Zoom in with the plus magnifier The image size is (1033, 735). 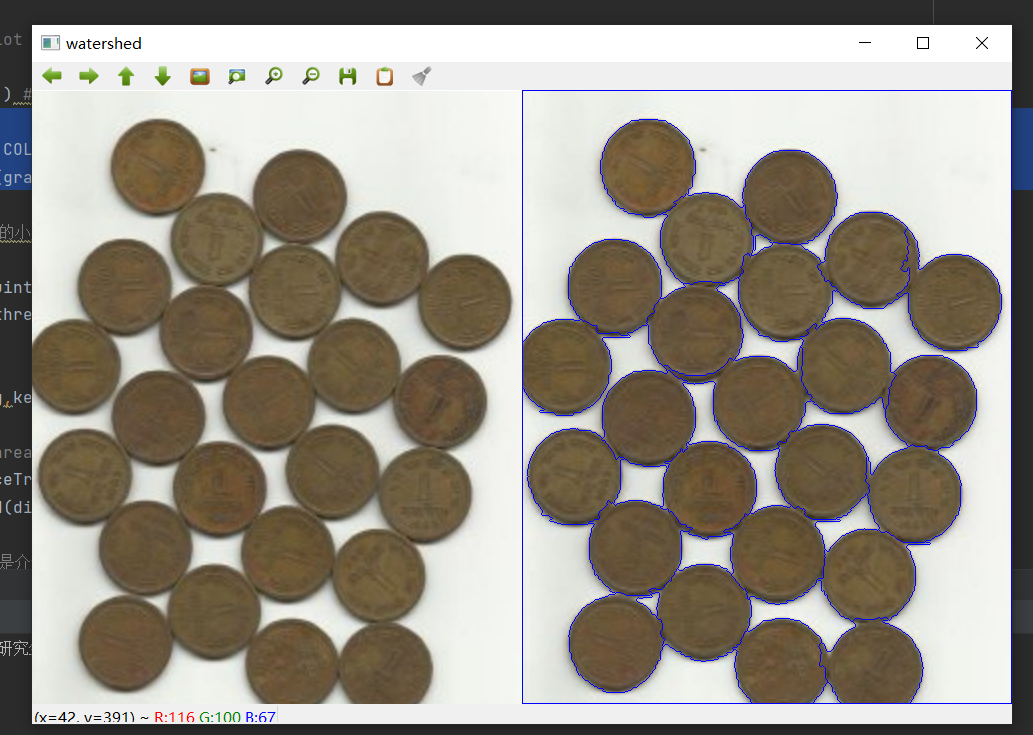[x=273, y=76]
